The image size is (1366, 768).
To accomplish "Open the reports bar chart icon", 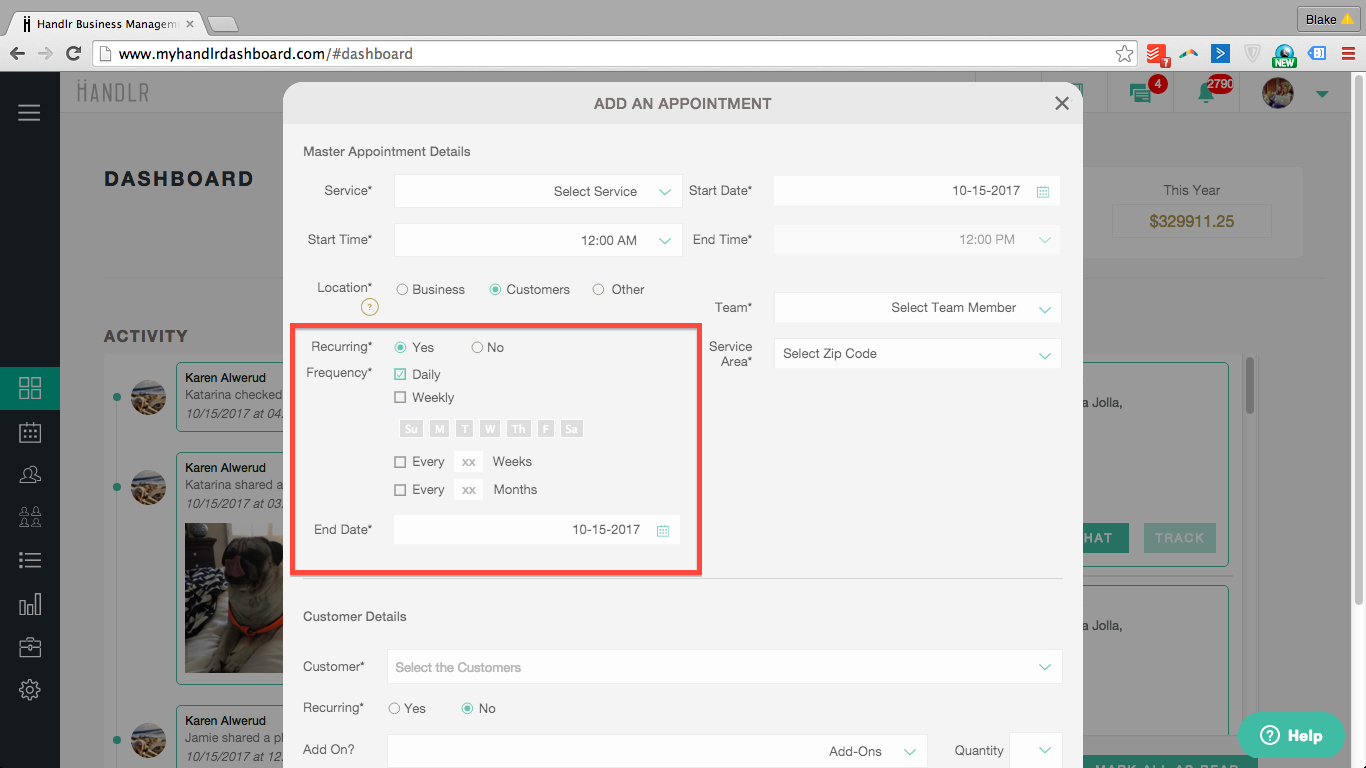I will [30, 604].
